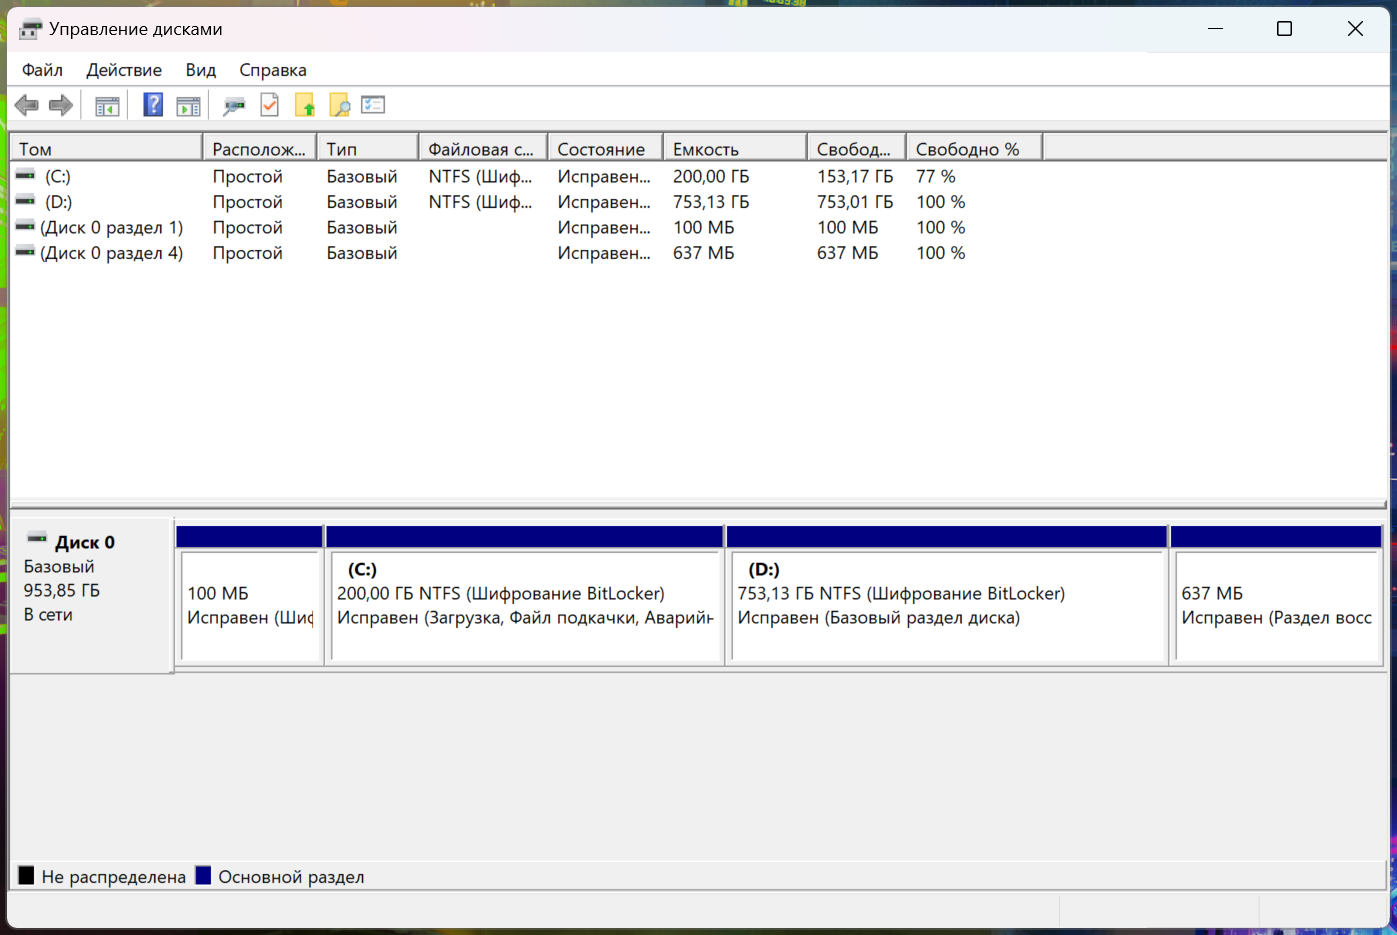Click the NTFS file system cell for (C:)

(480, 176)
